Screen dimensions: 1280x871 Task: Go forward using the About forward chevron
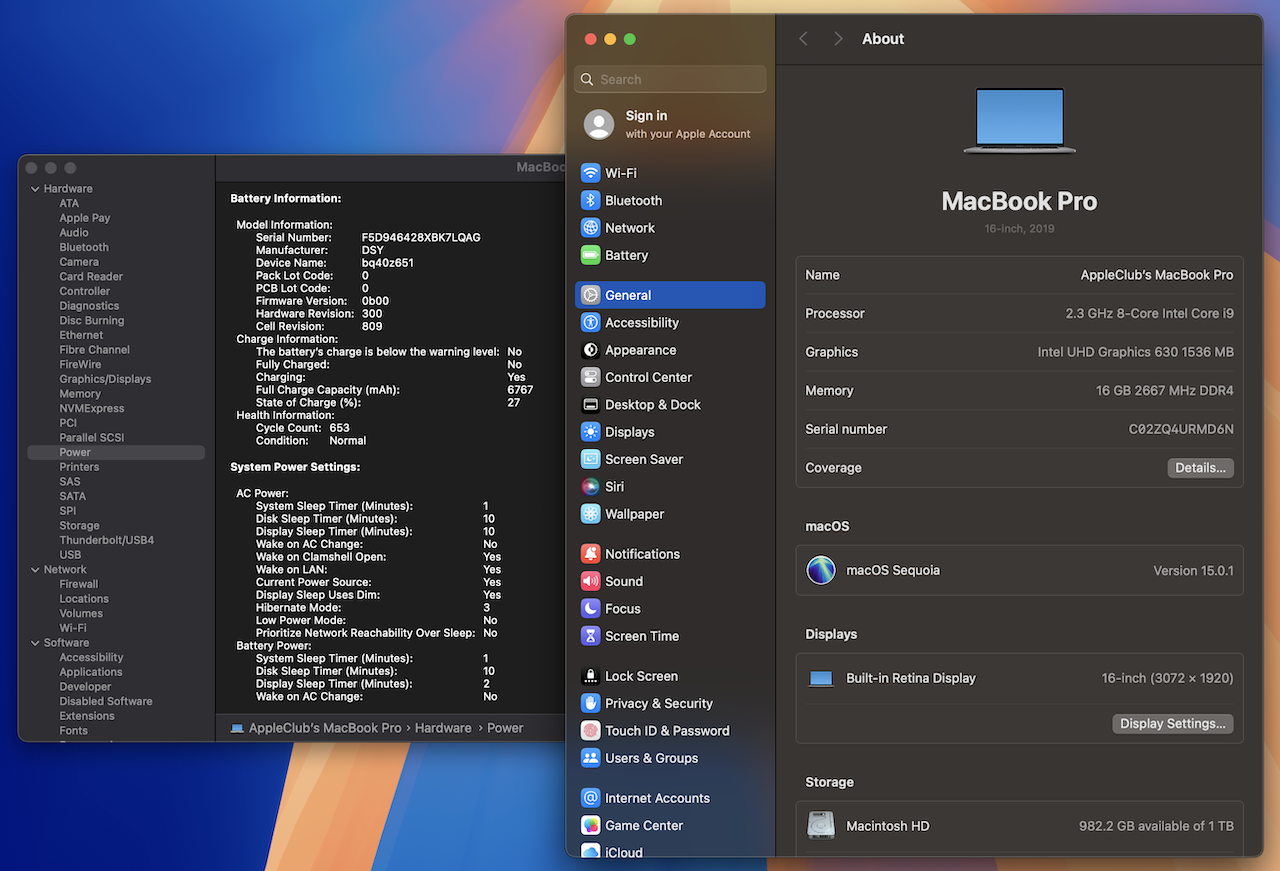[x=838, y=38]
